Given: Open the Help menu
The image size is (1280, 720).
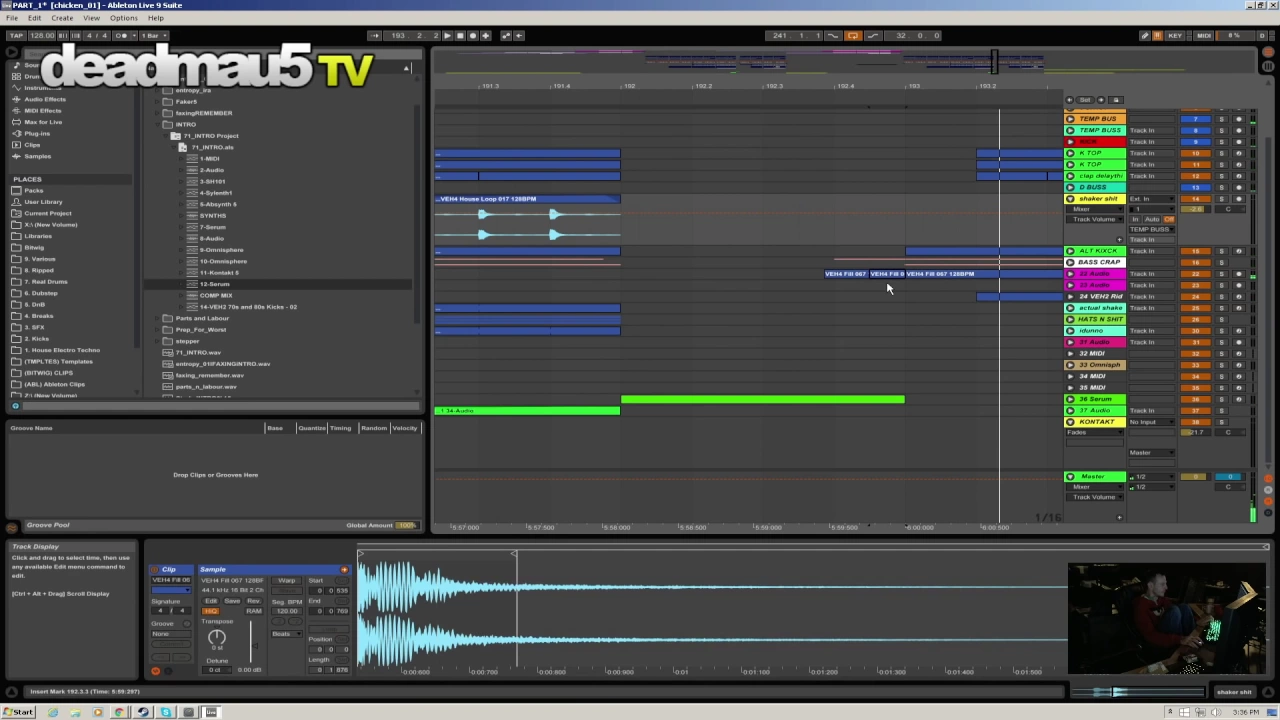Looking at the screenshot, I should pos(155,18).
